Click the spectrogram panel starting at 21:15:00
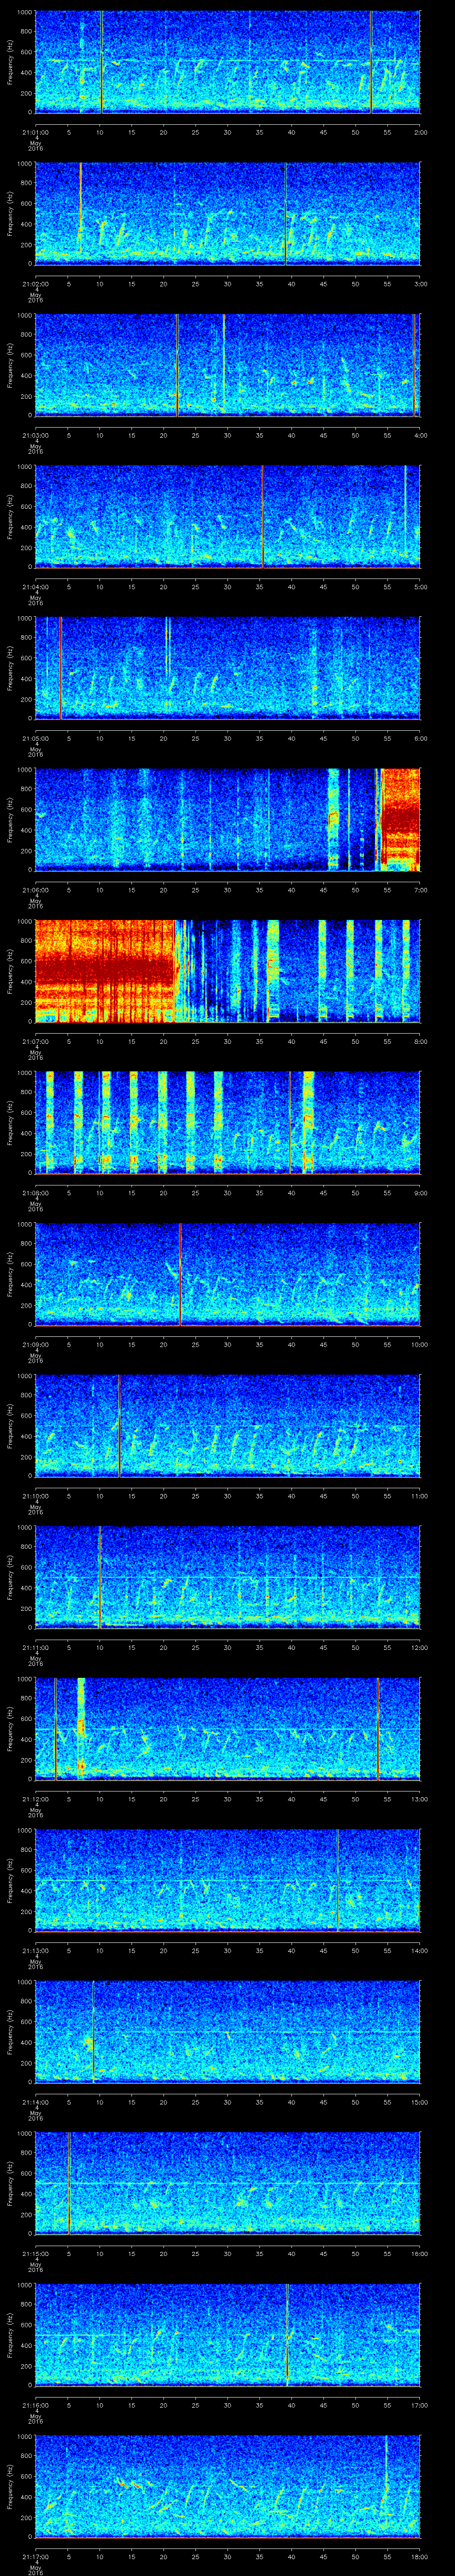The height and width of the screenshot is (2576, 455). pyautogui.click(x=227, y=2183)
